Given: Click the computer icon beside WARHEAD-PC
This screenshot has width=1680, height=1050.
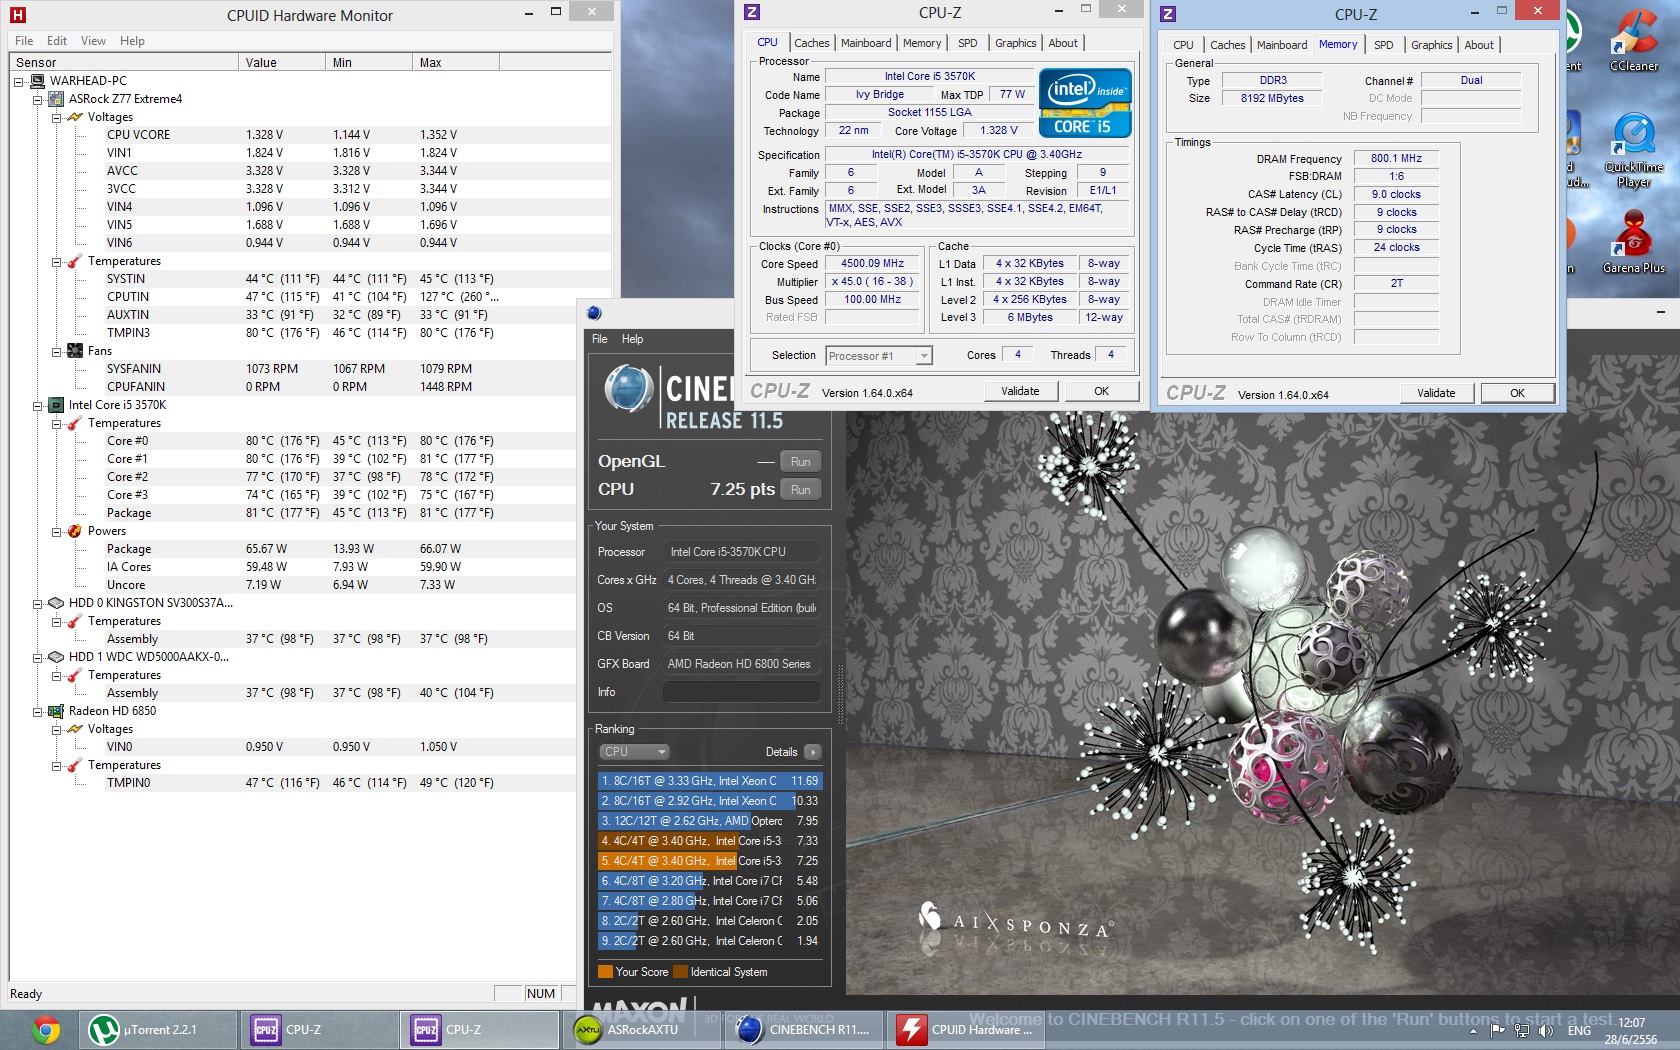Looking at the screenshot, I should [37, 81].
